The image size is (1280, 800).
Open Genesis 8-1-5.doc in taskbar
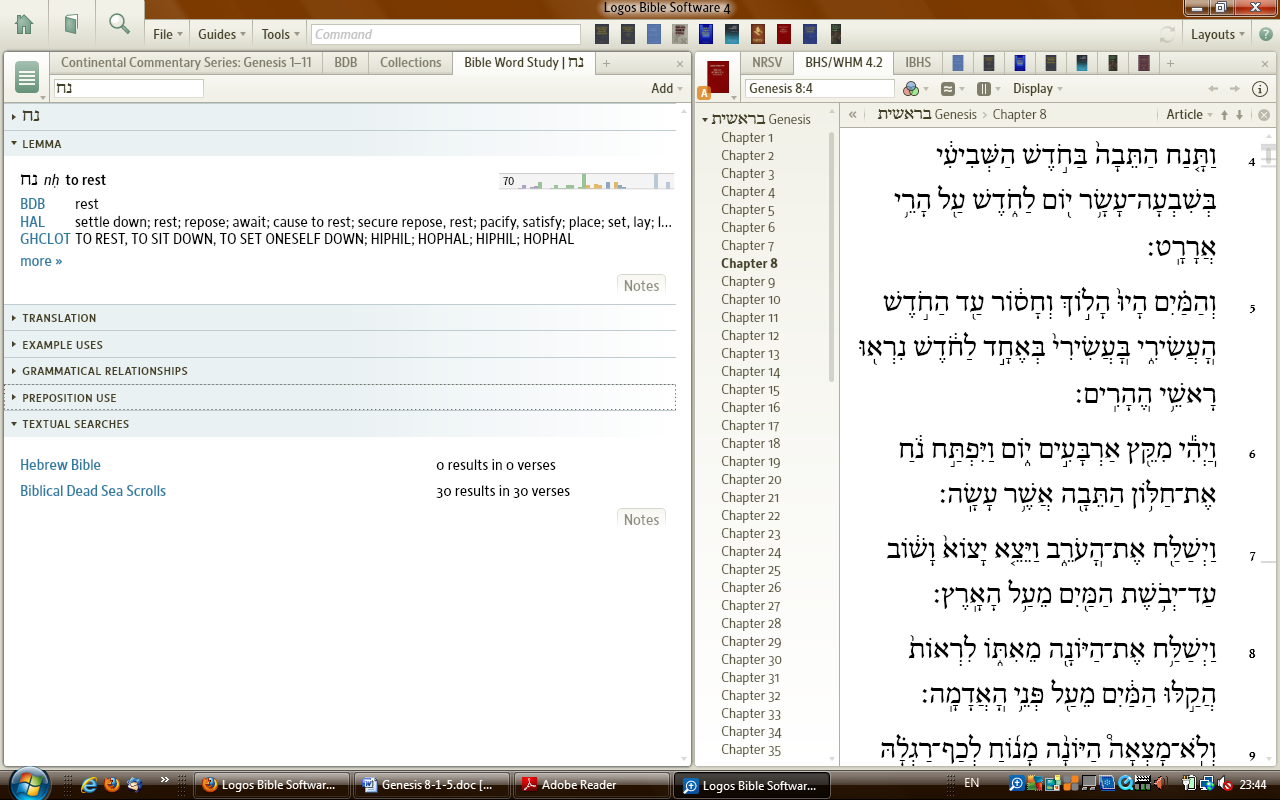(432, 785)
